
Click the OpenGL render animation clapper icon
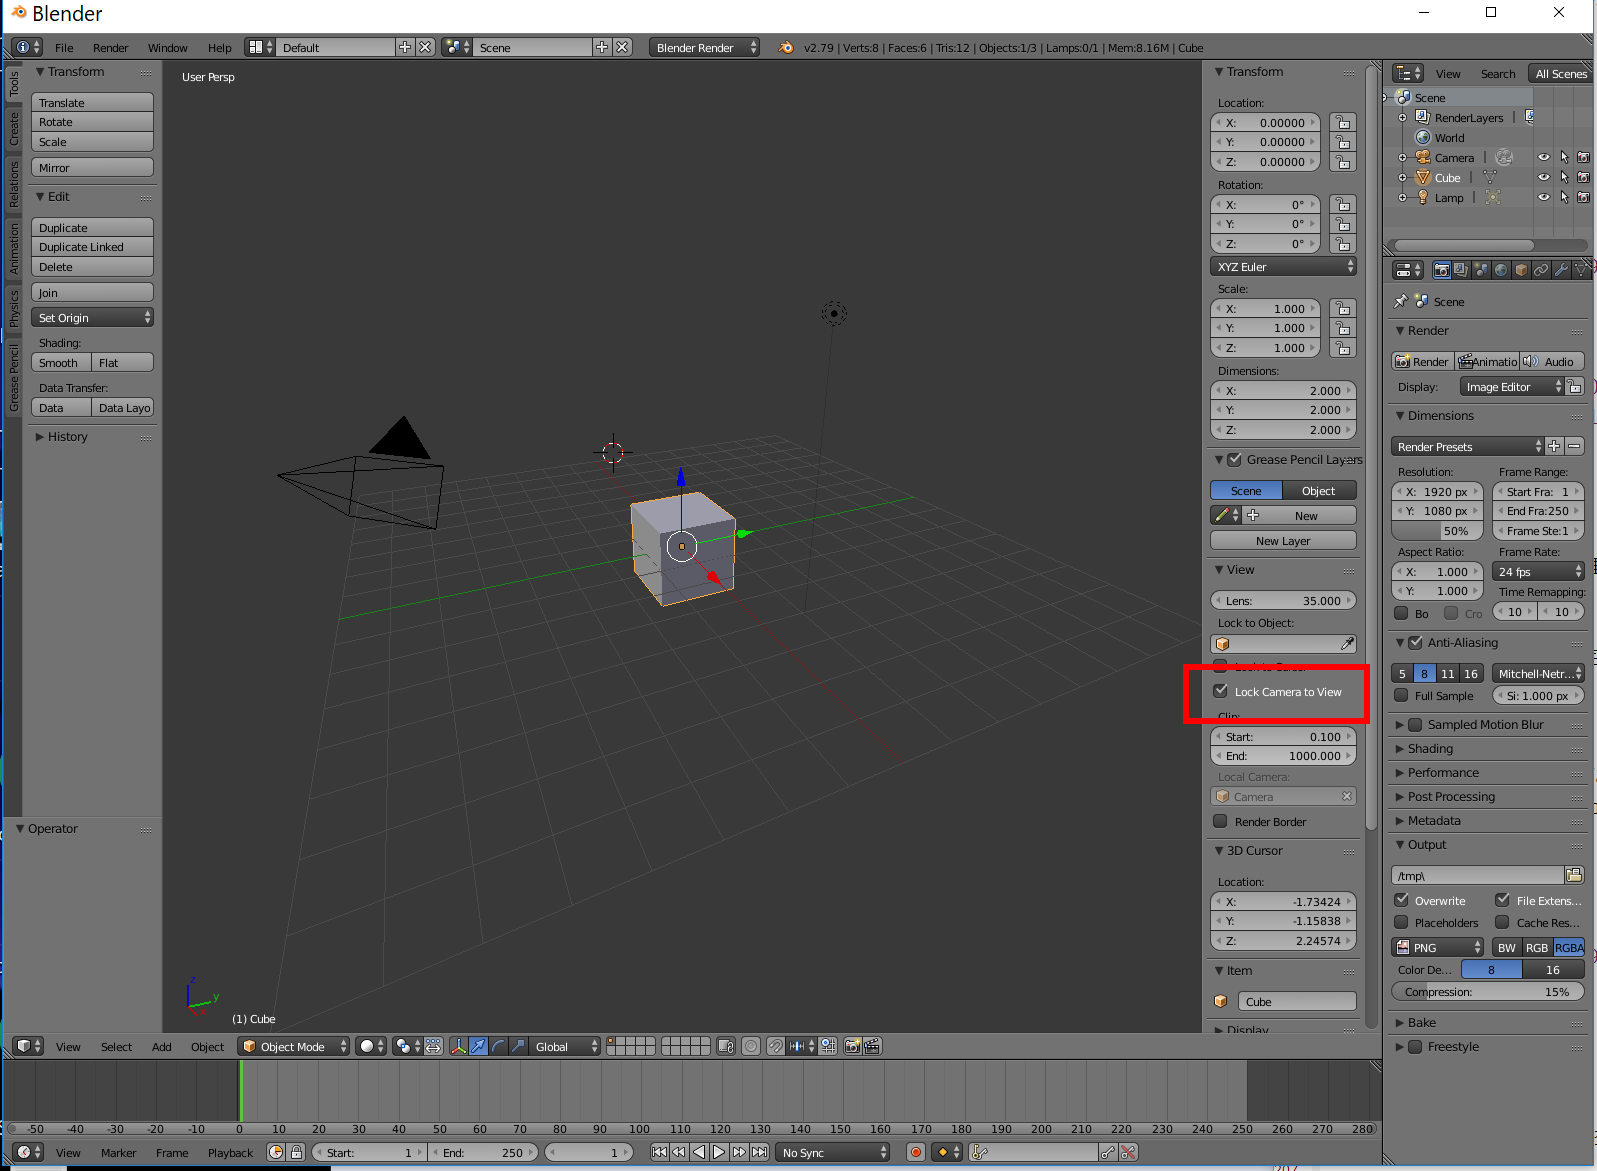click(872, 1046)
